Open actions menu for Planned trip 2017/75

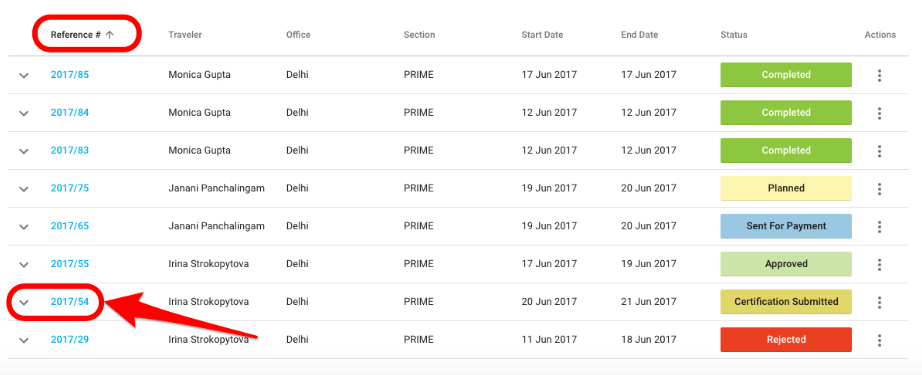coord(879,189)
